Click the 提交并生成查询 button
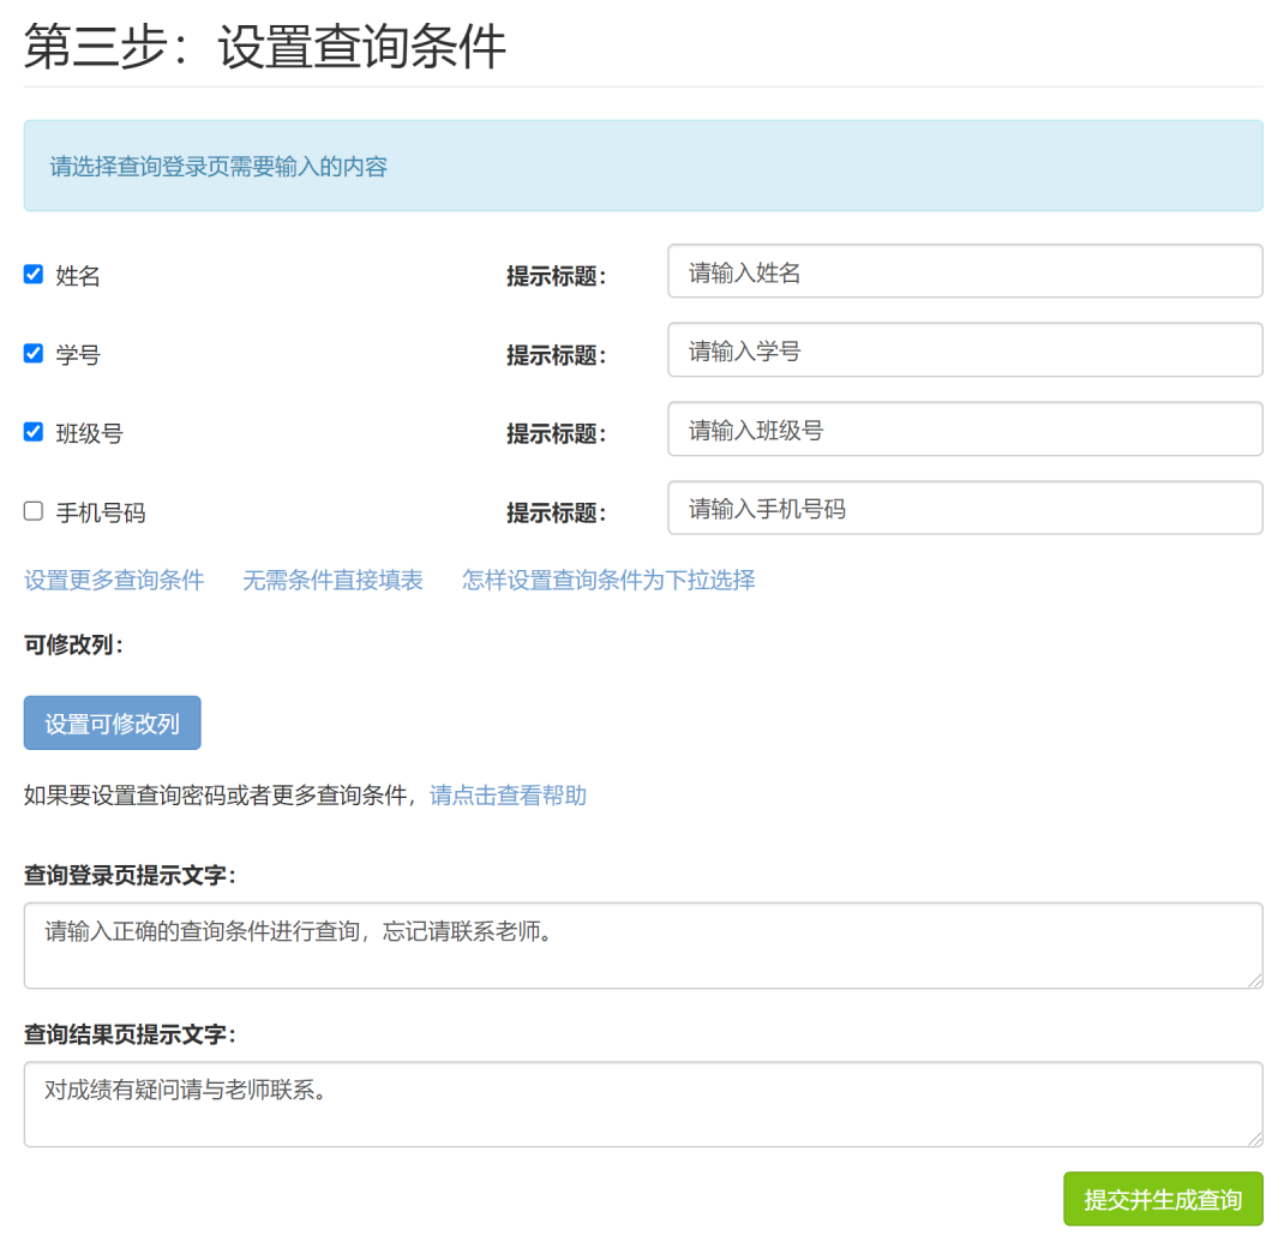 (x=1163, y=1199)
